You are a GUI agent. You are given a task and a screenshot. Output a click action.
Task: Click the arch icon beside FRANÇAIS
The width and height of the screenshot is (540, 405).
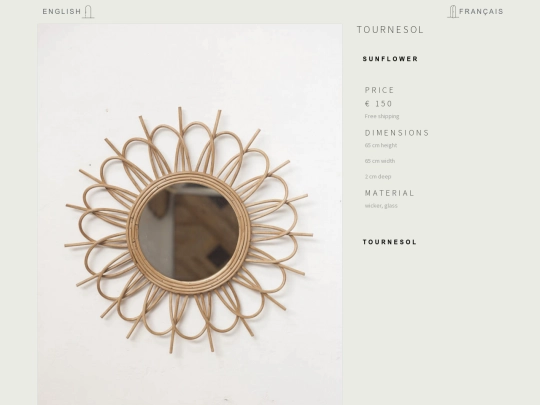tap(453, 12)
